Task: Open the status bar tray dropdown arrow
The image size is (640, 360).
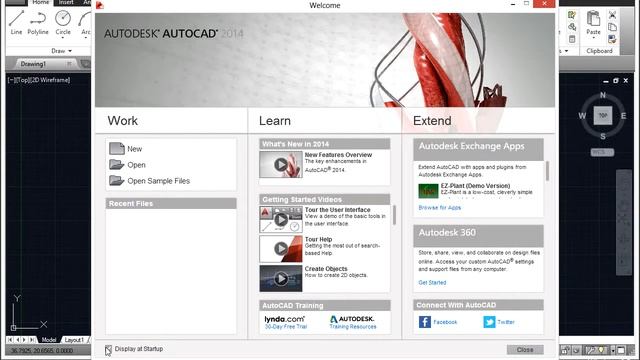Action: coord(613,350)
